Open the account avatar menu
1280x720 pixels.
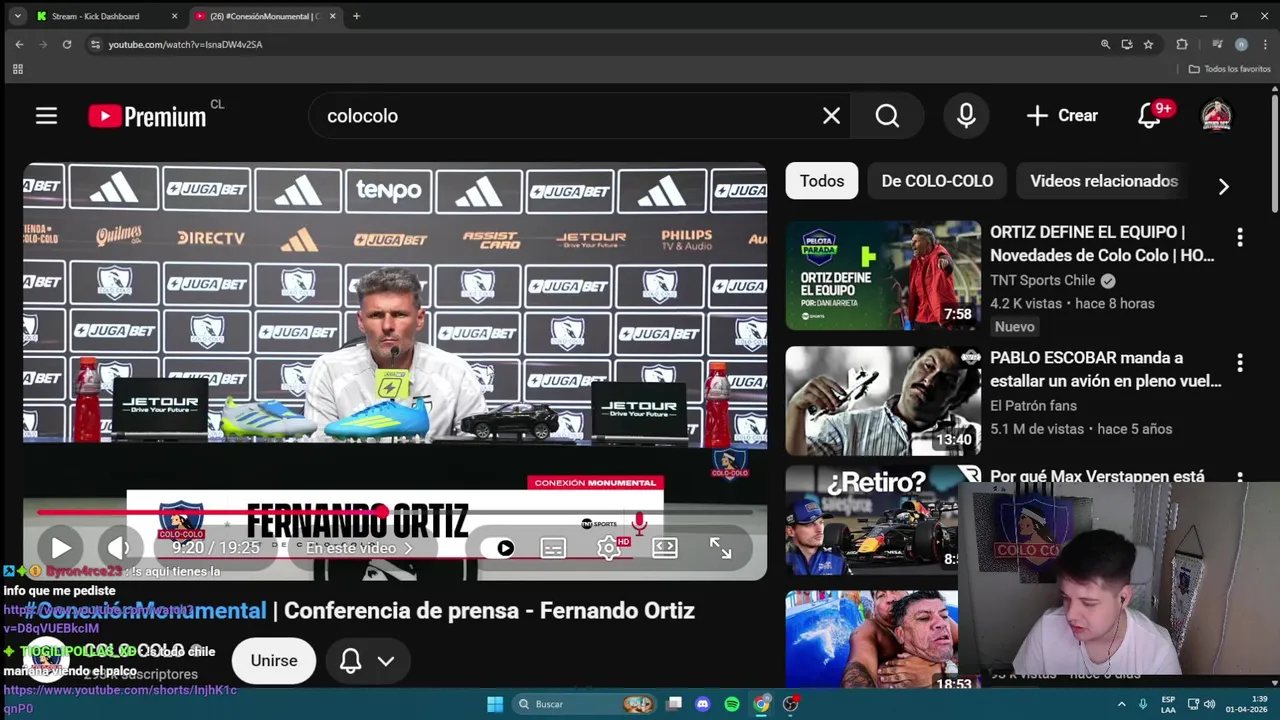(x=1216, y=116)
